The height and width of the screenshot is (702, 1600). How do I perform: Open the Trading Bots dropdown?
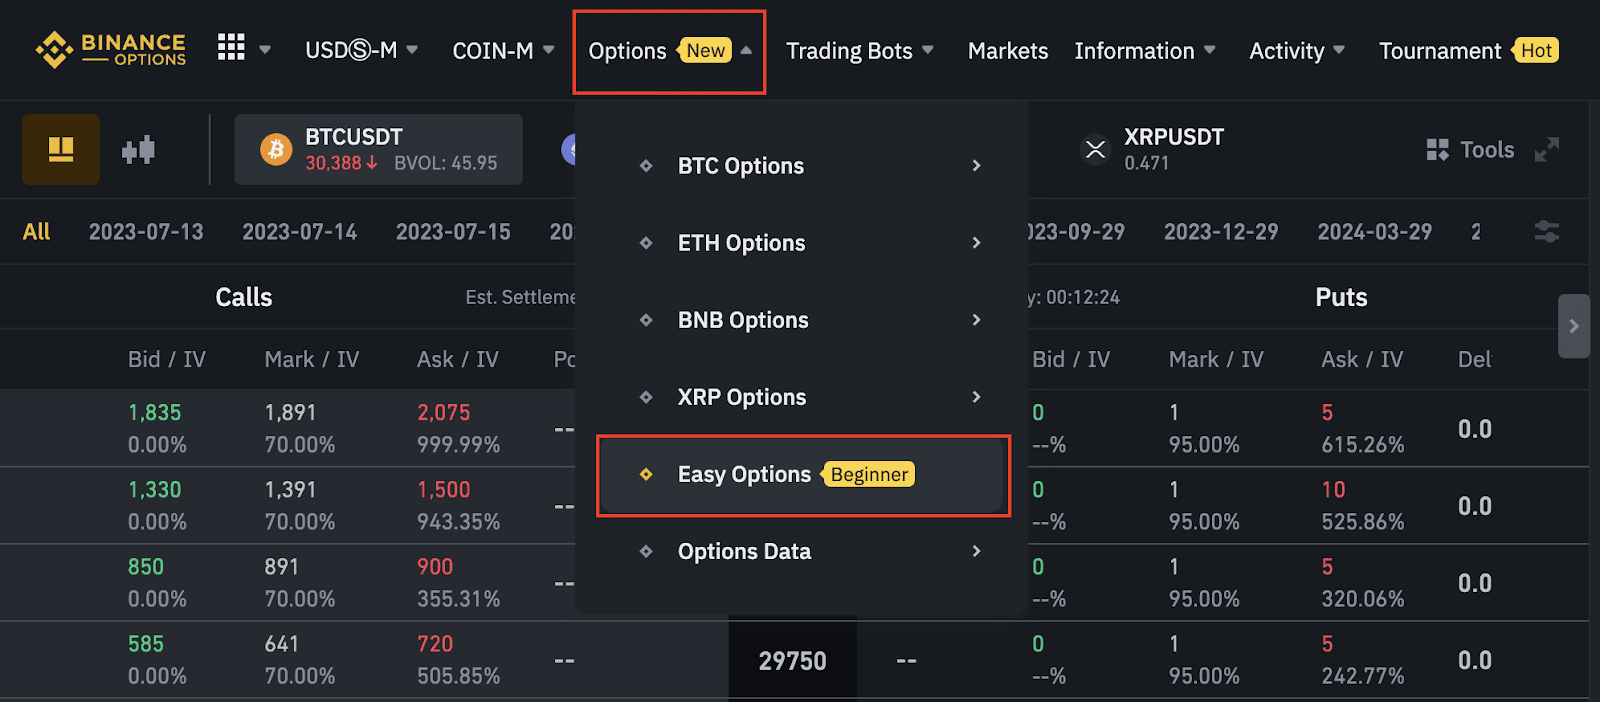pos(859,50)
